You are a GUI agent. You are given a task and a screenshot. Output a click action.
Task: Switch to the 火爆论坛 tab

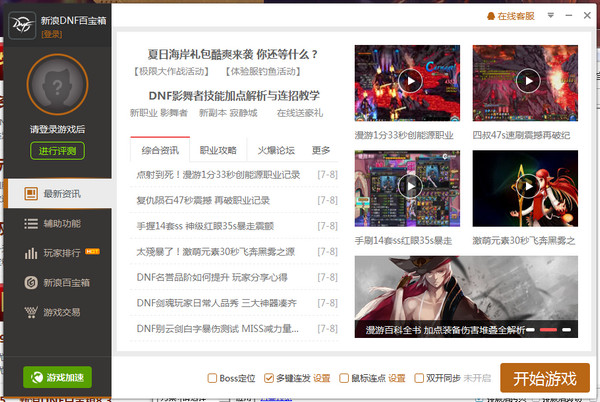275,150
